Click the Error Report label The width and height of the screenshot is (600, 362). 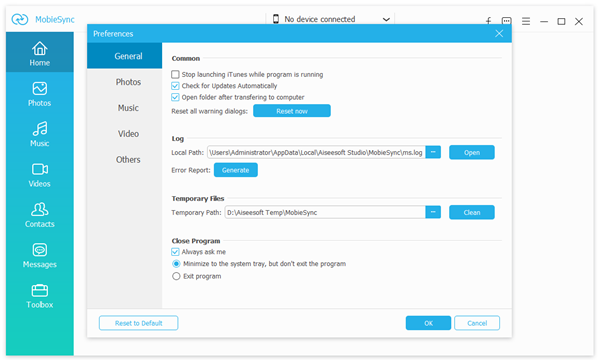[x=191, y=170]
